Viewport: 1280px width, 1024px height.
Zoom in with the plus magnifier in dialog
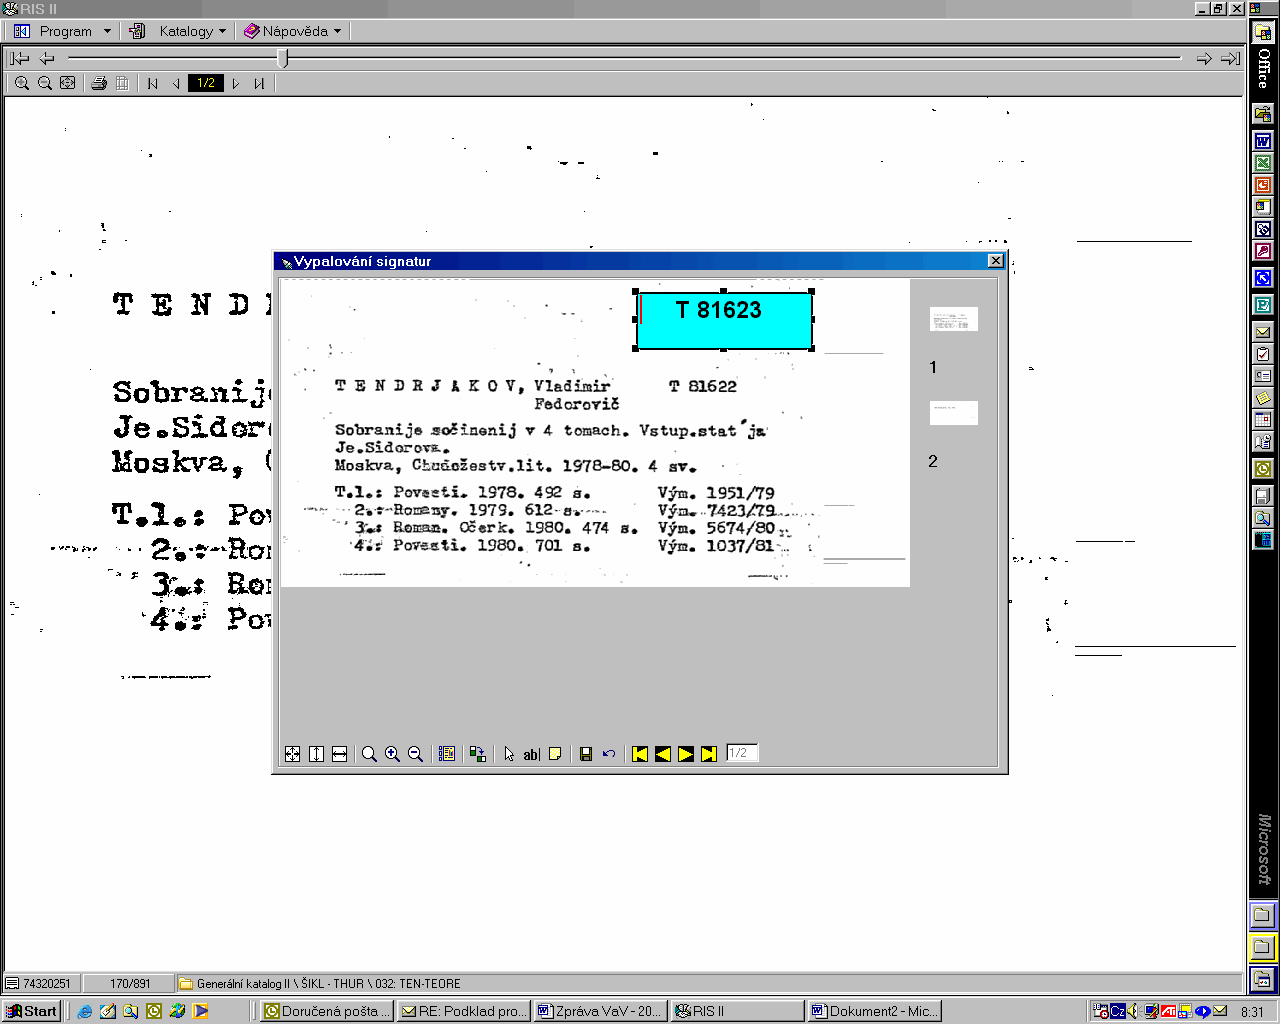click(x=392, y=754)
